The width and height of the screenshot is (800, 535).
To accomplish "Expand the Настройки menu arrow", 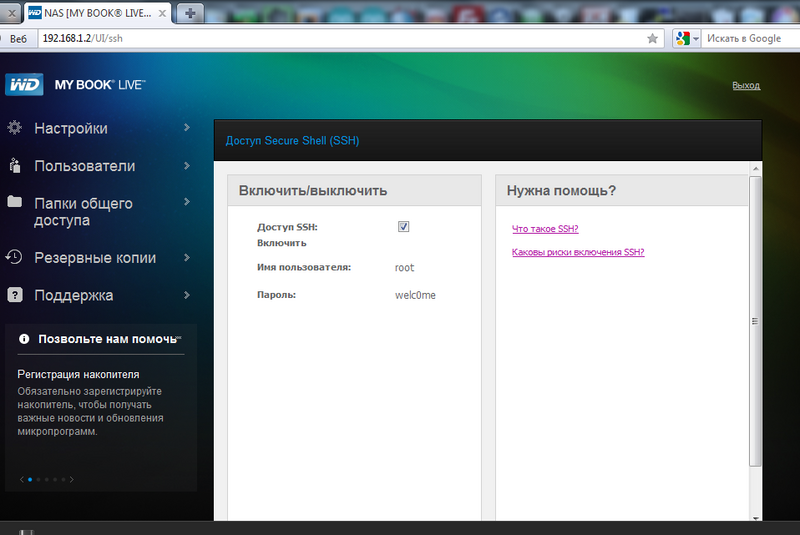I will [x=187, y=128].
